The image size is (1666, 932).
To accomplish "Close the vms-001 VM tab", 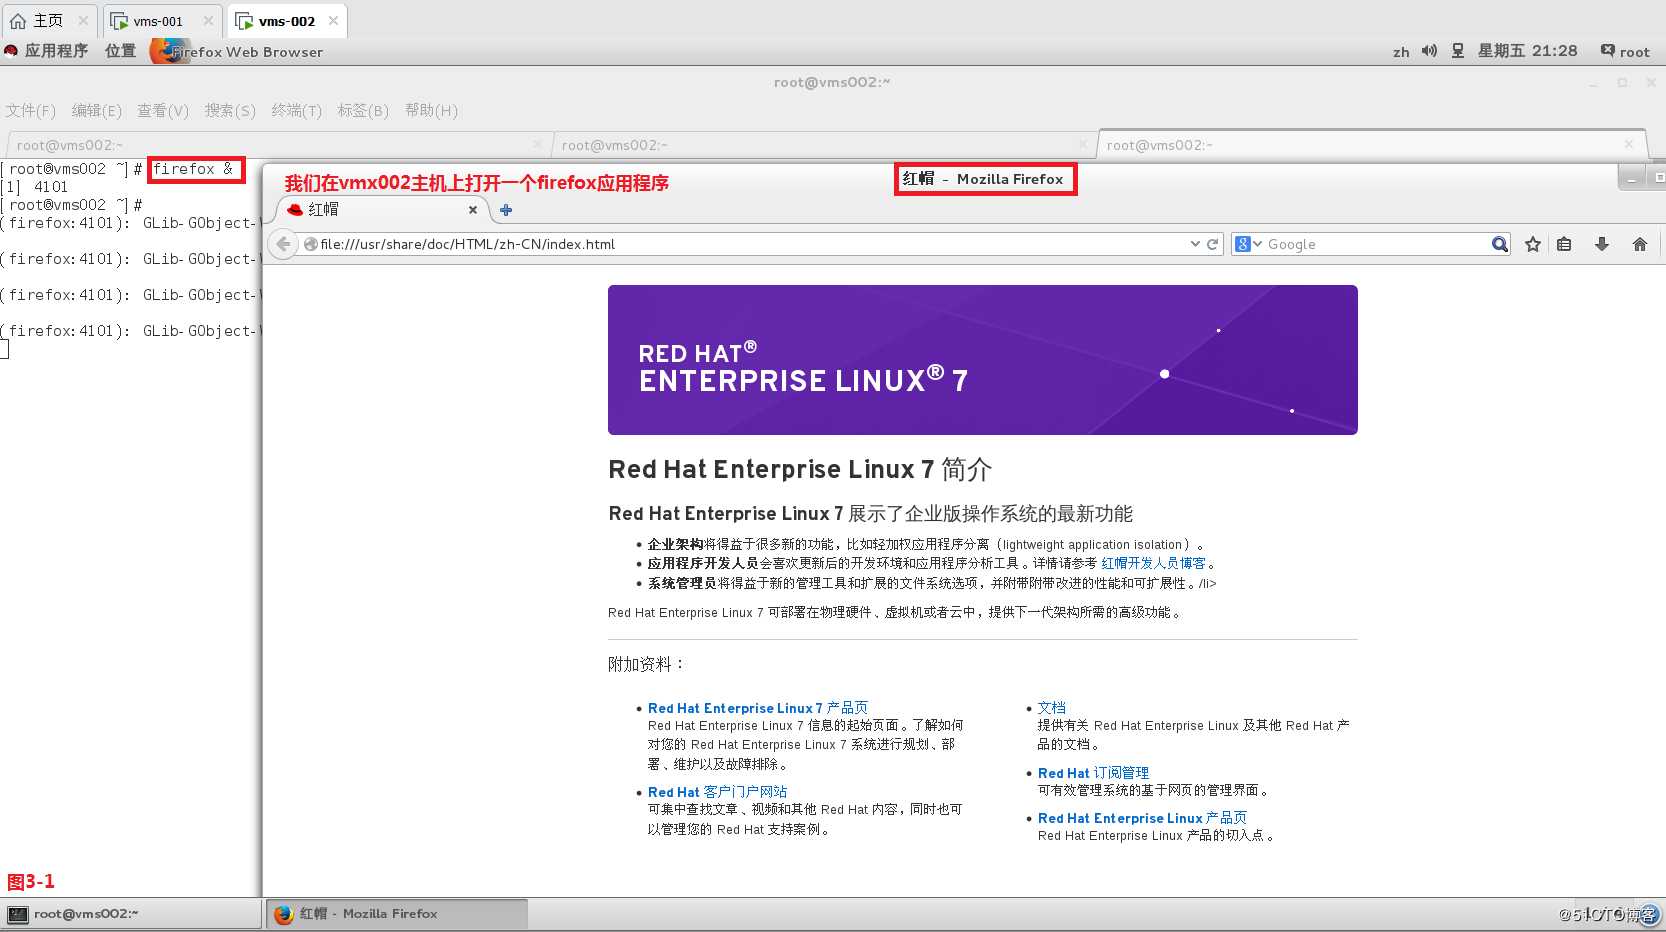I will (x=208, y=21).
